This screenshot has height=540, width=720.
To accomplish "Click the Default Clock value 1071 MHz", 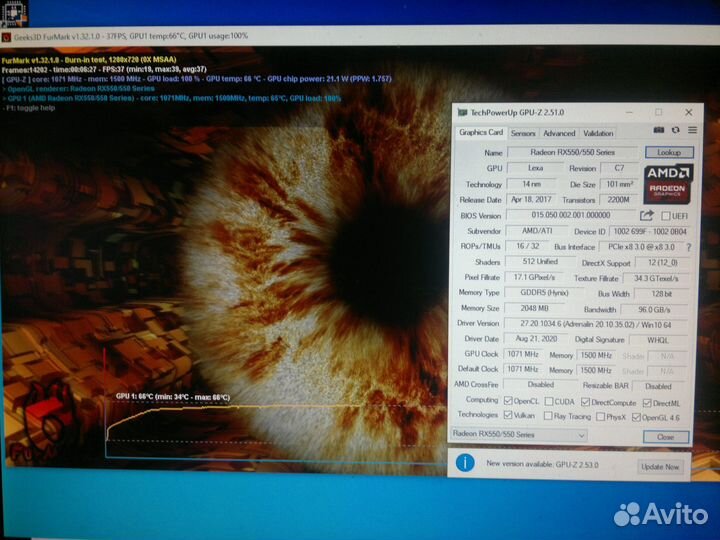I will click(x=523, y=369).
